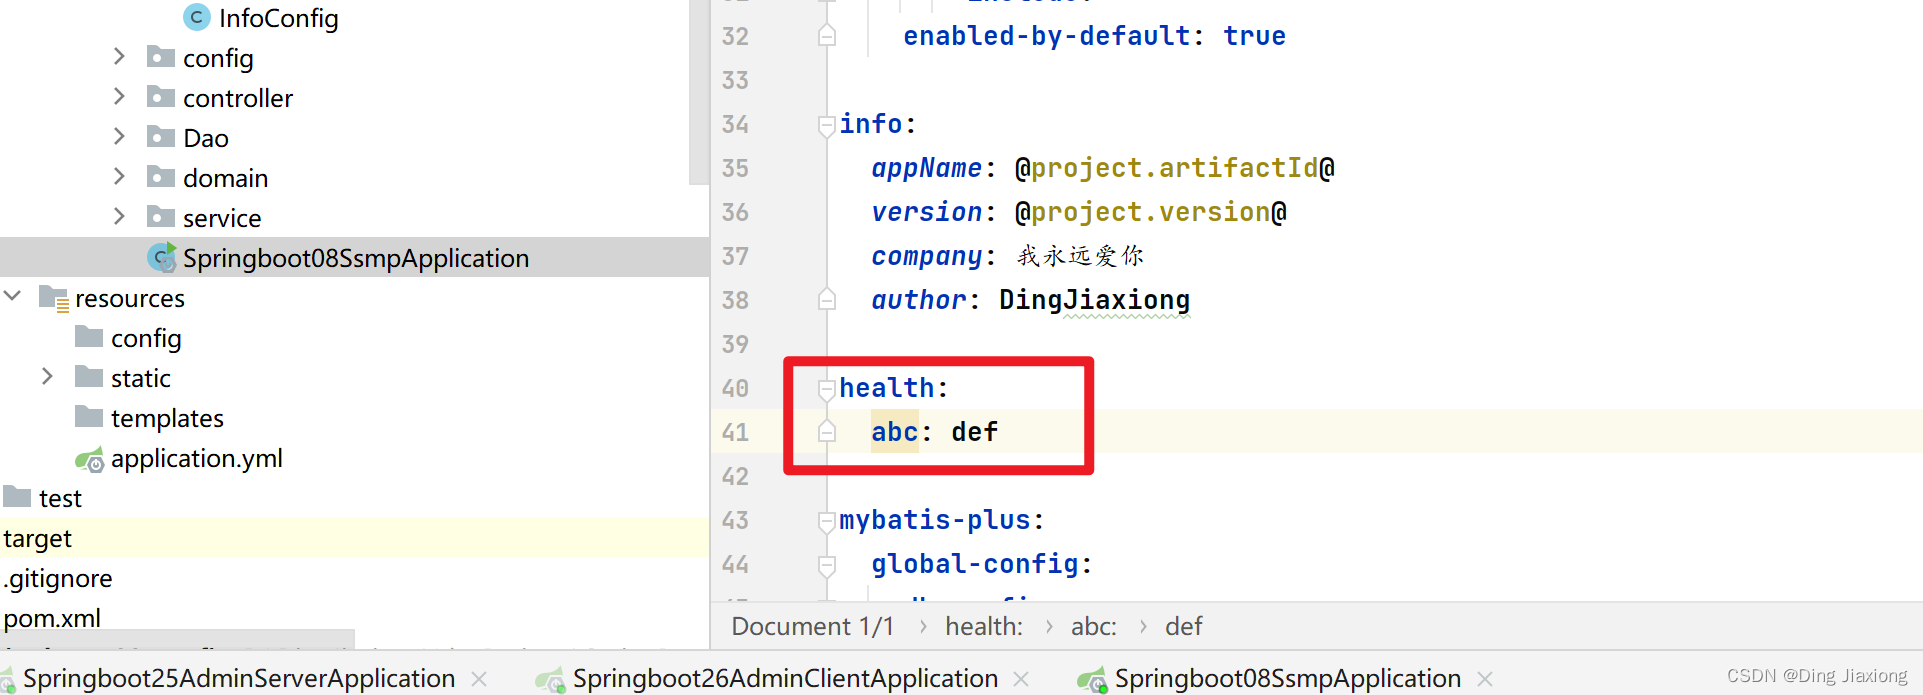Image resolution: width=1923 pixels, height=695 pixels.
Task: Open pom.xml in the project tree
Action: (52, 618)
